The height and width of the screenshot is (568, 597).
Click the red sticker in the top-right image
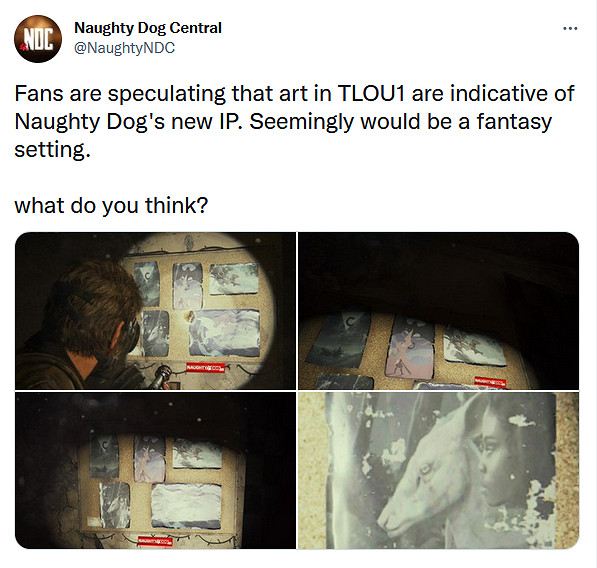490,381
